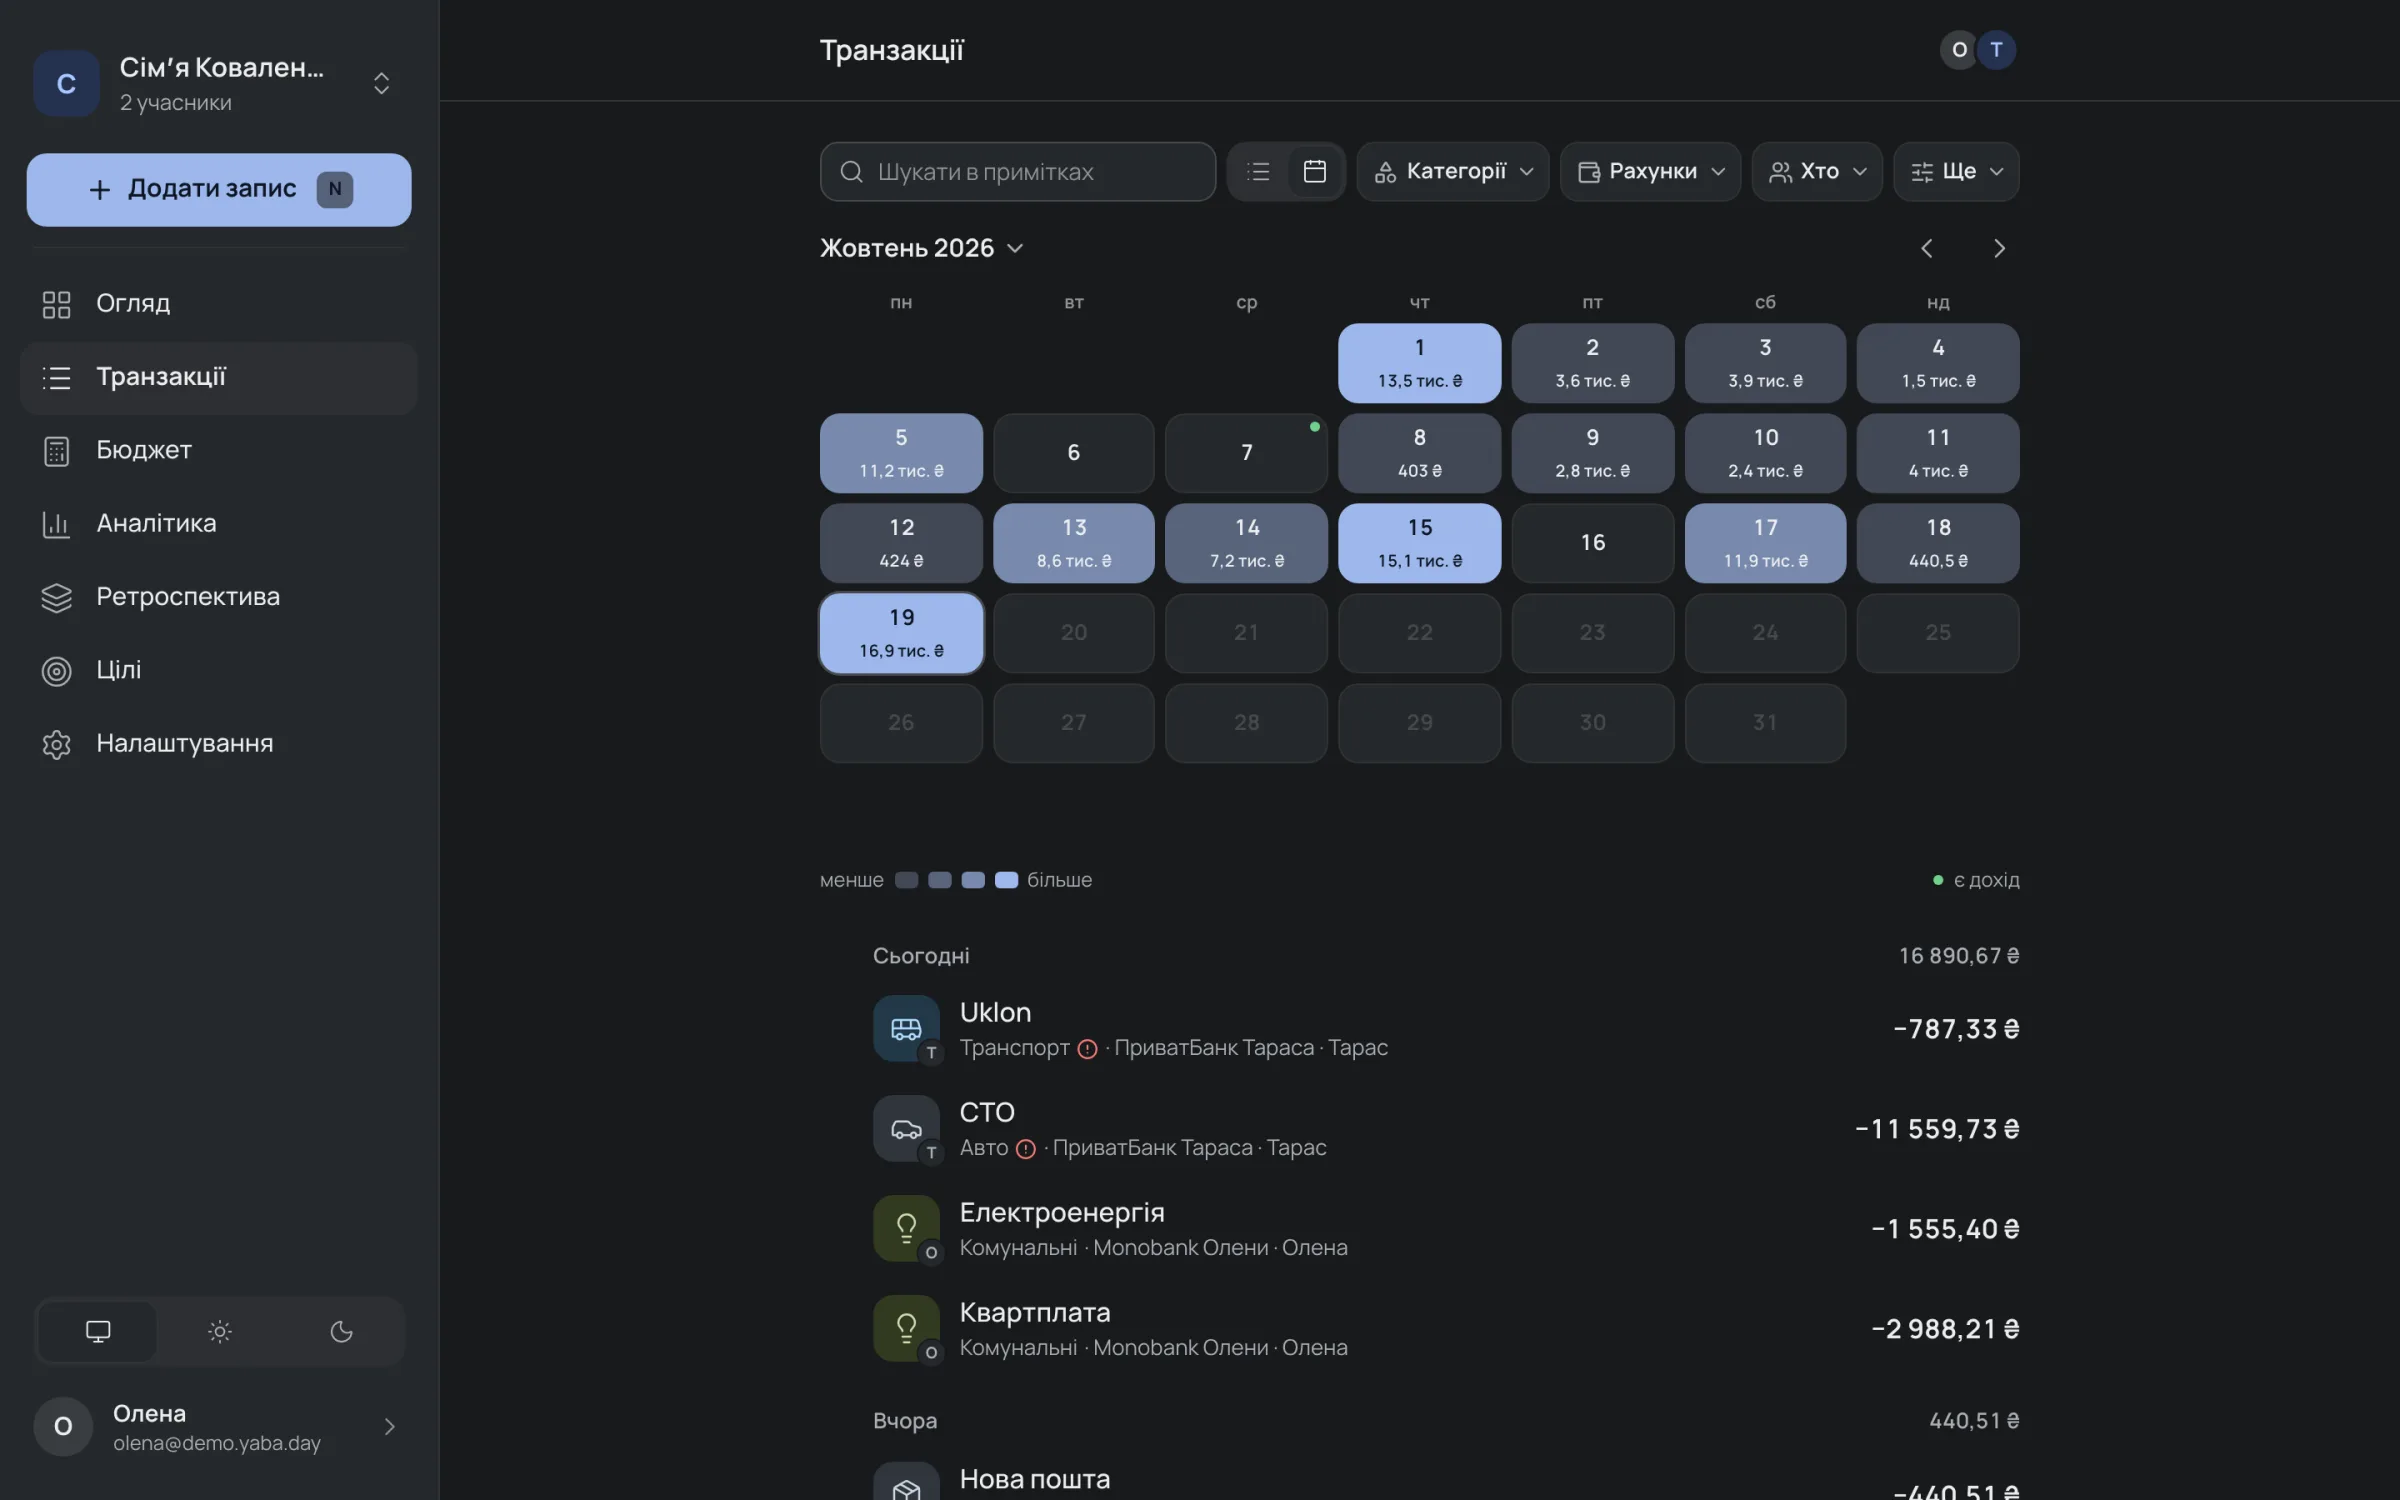Click the СТО car icon
The height and width of the screenshot is (1500, 2400).
(x=906, y=1128)
